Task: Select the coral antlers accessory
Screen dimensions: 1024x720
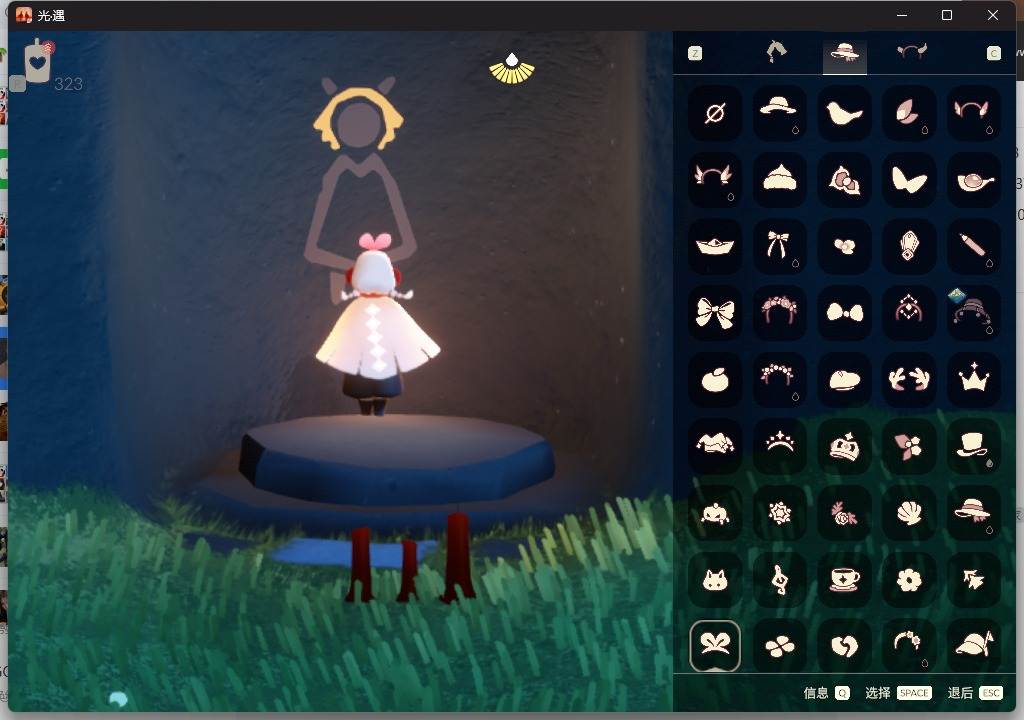Action: click(908, 380)
